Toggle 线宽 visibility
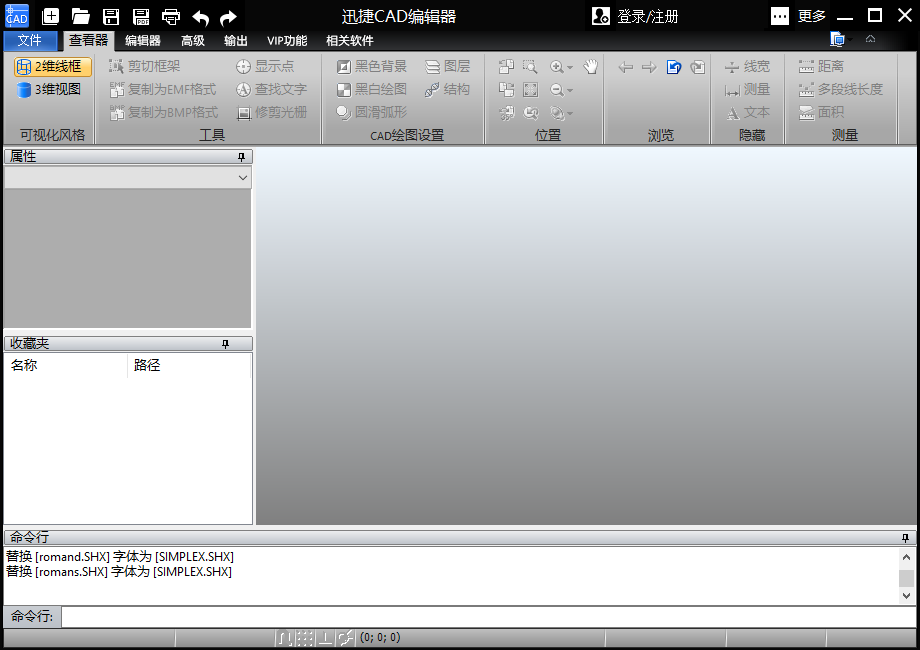This screenshot has height=650, width=920. [x=747, y=66]
